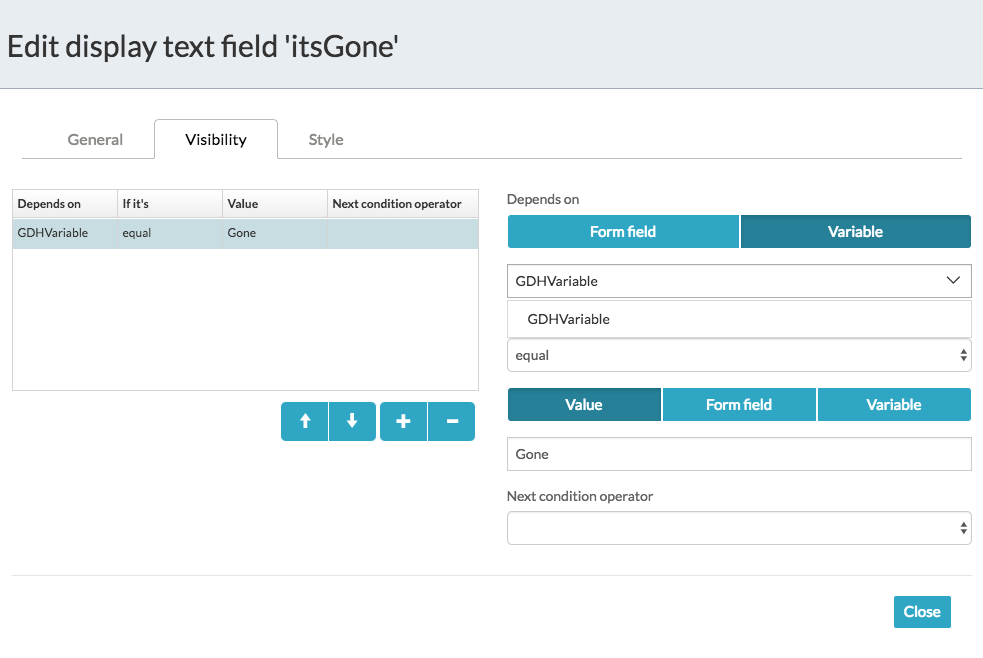Screen dimensions: 983x658
Task: Select Value as comparison type
Action: coord(584,404)
